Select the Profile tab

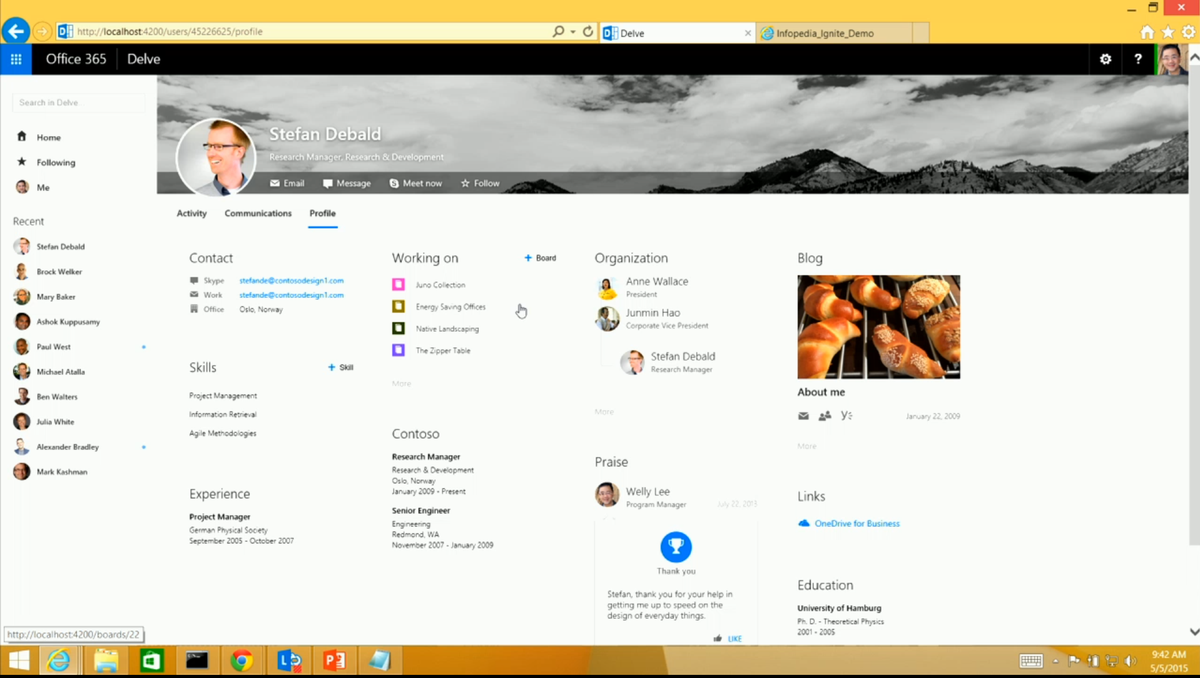322,213
